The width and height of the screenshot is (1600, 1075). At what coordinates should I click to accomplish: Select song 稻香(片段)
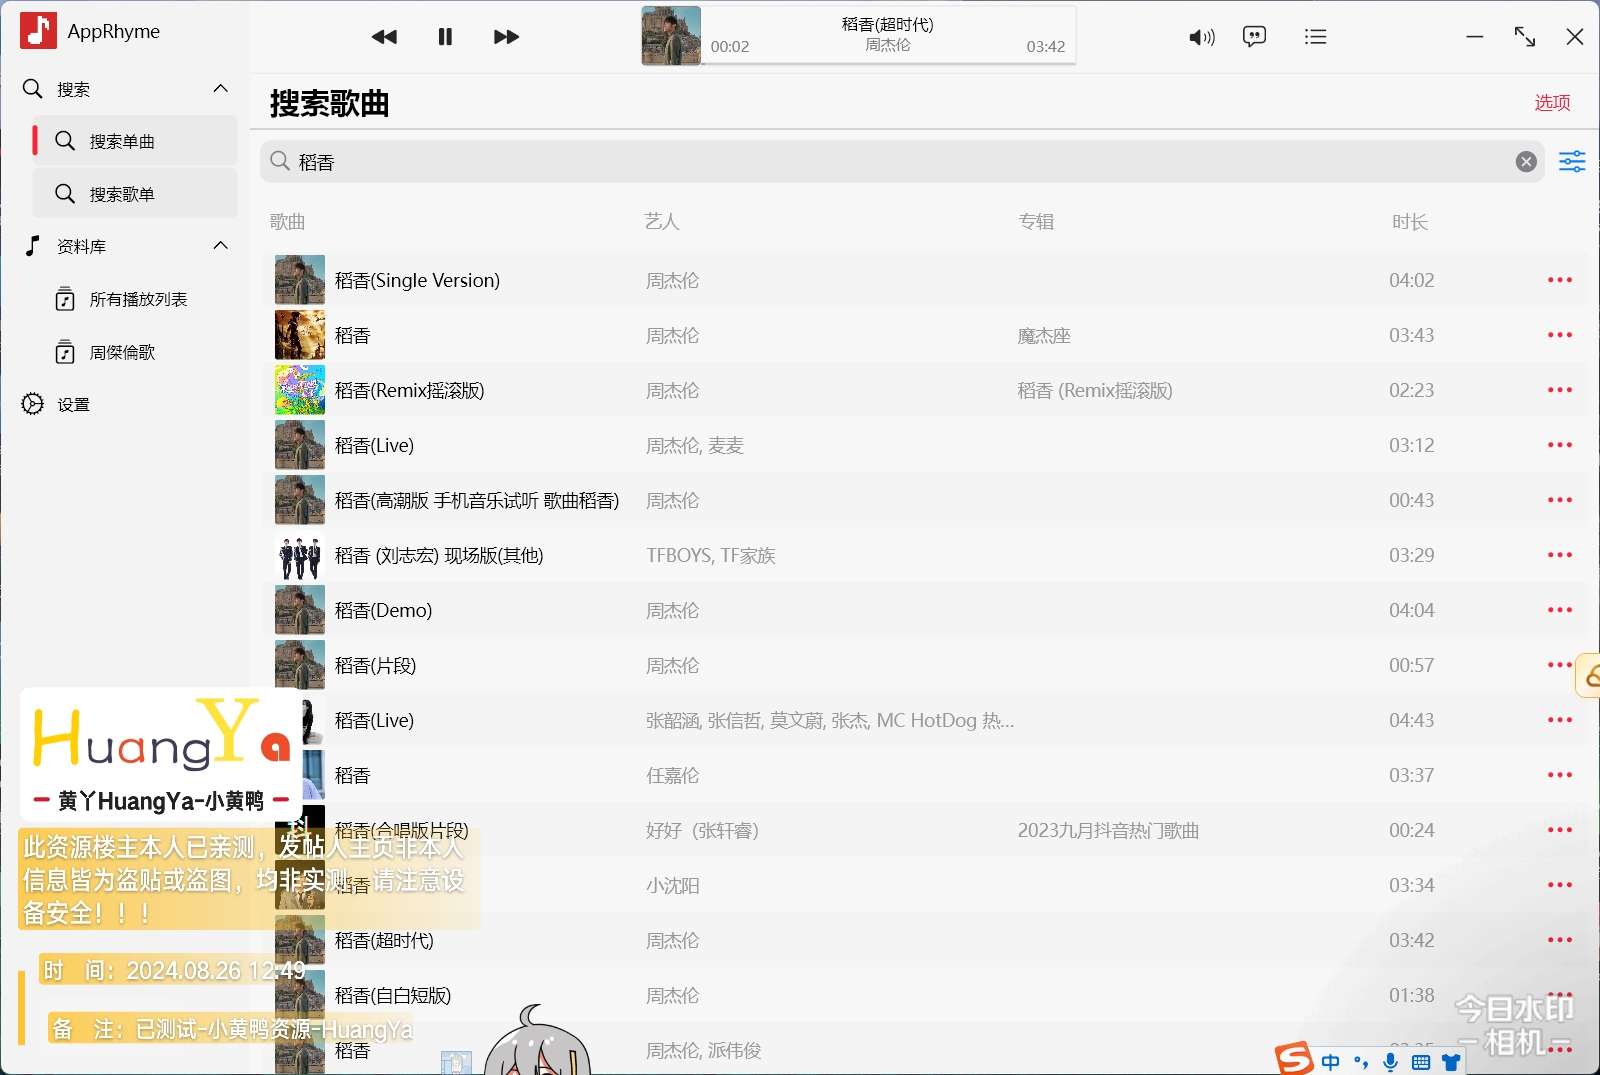coord(376,665)
